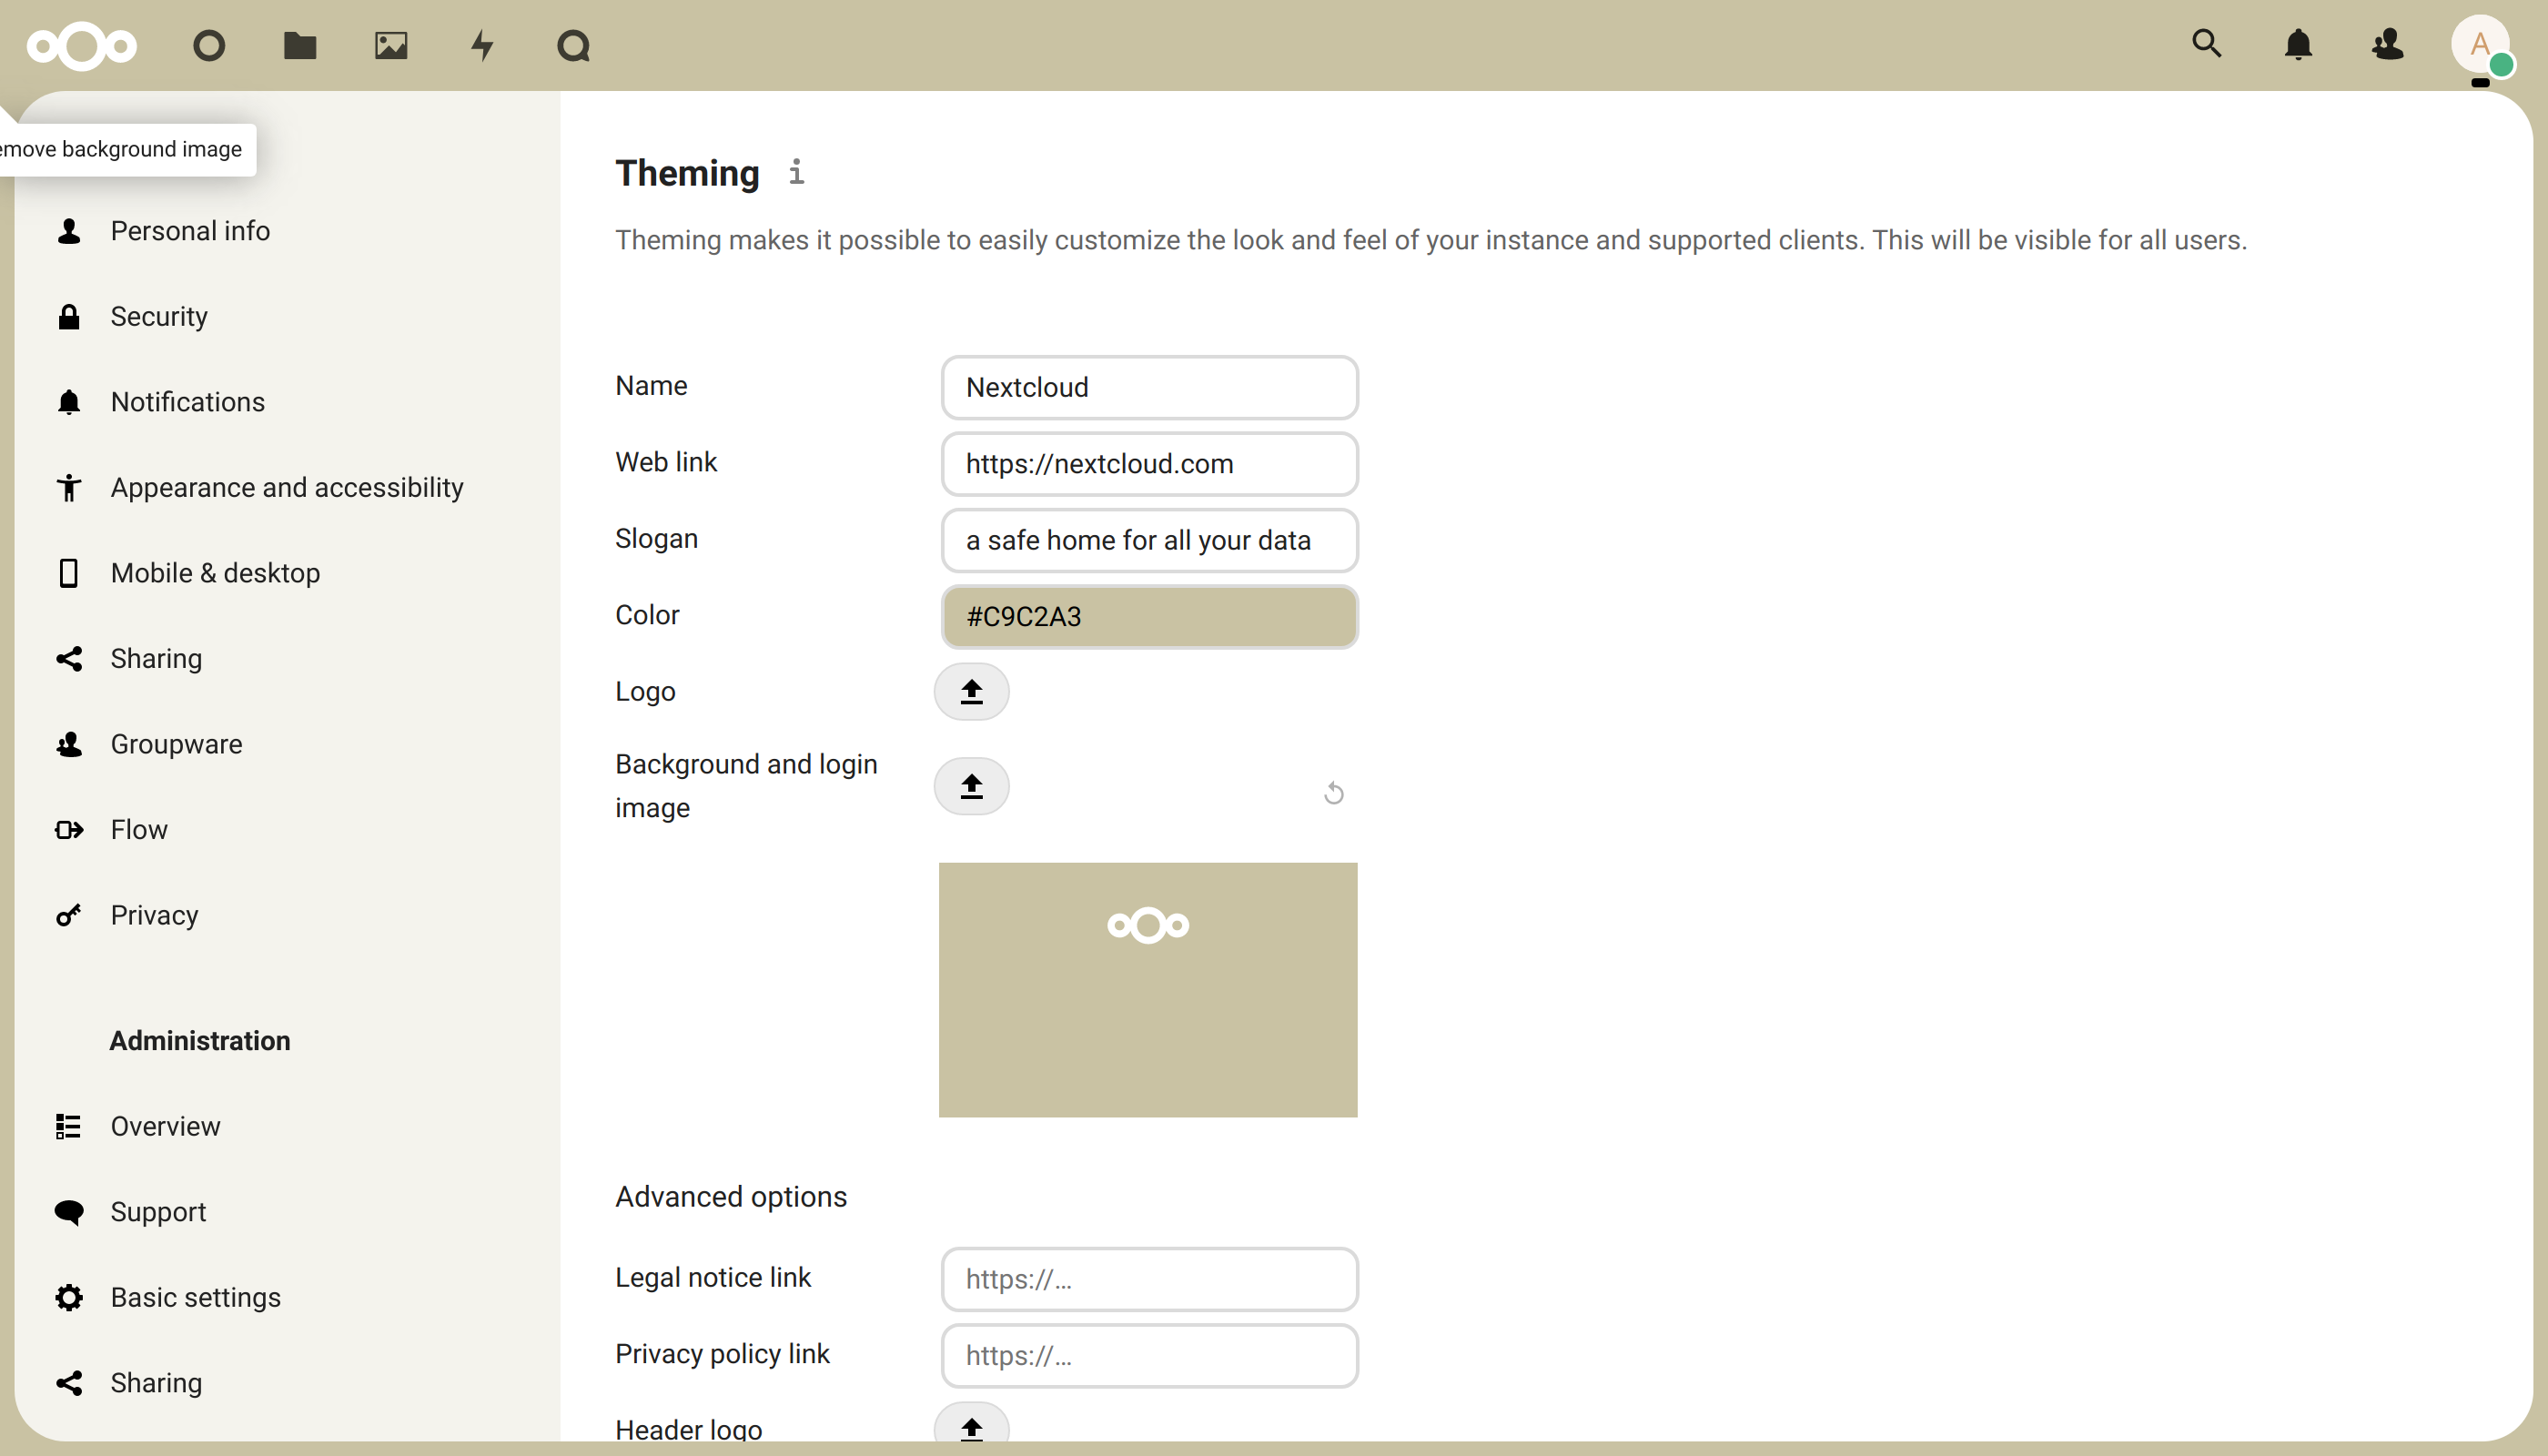2548x1456 pixels.
Task: Click the Dashboard circle icon
Action: tap(209, 45)
